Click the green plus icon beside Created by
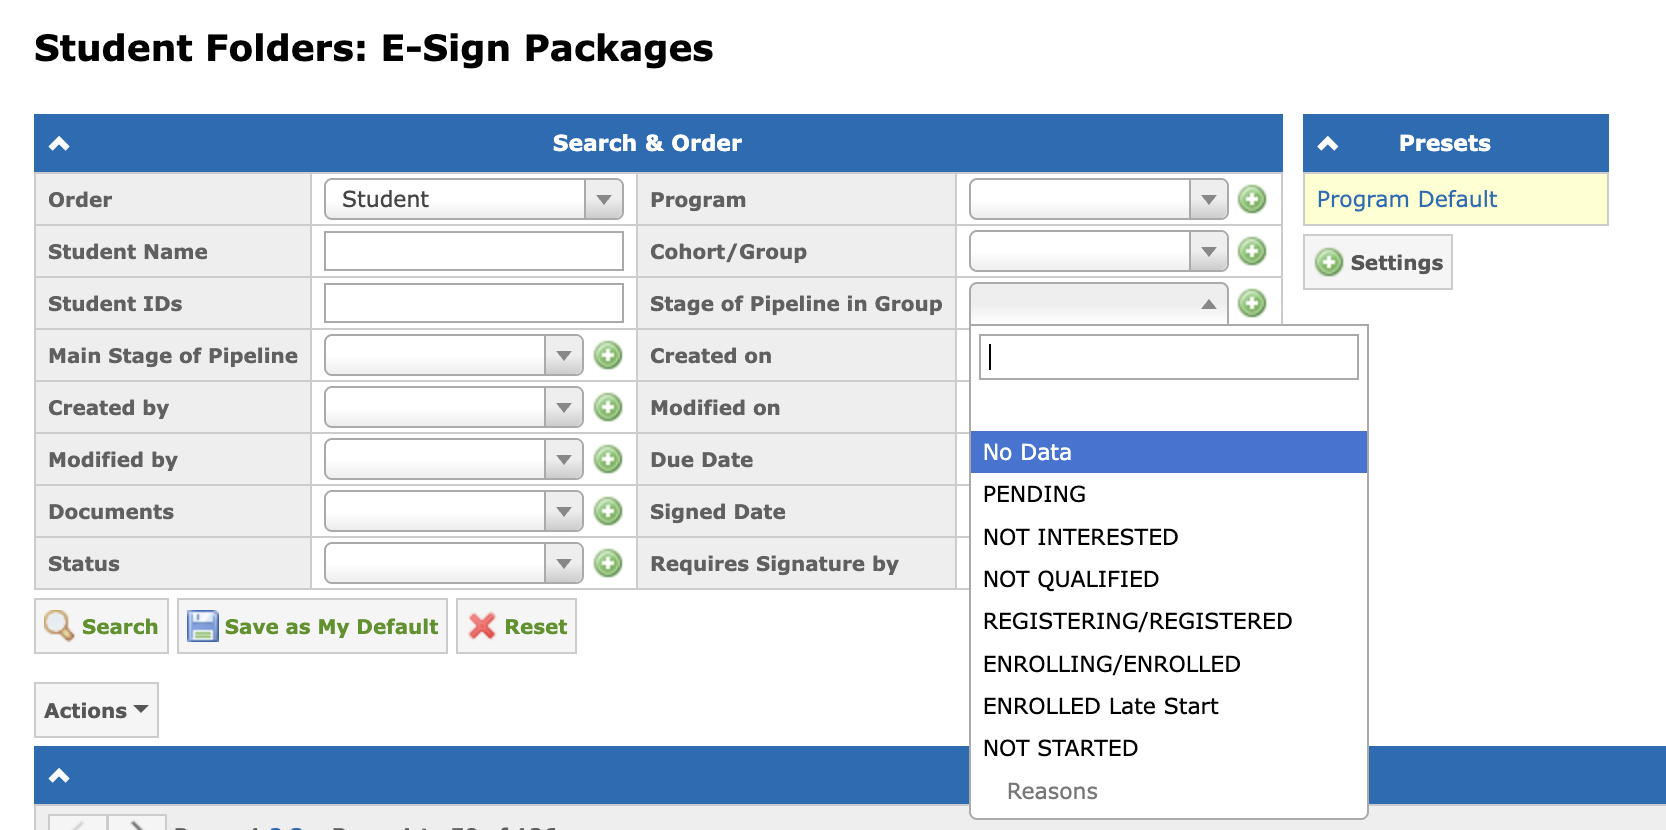Viewport: 1666px width, 830px height. pyautogui.click(x=608, y=407)
